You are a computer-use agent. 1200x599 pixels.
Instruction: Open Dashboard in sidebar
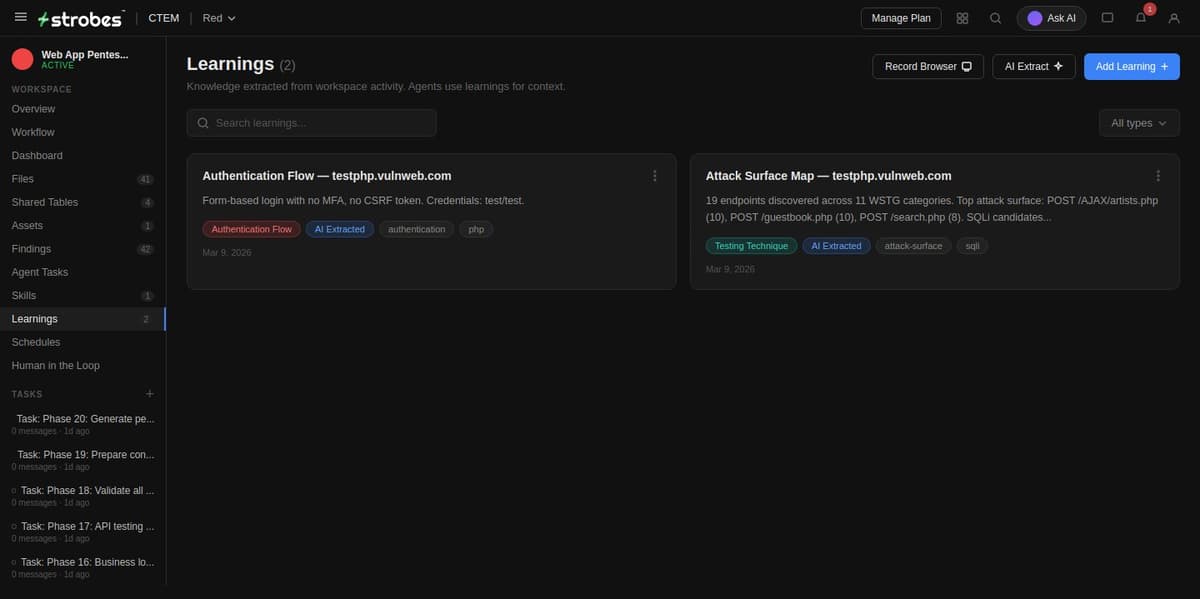(x=83, y=155)
